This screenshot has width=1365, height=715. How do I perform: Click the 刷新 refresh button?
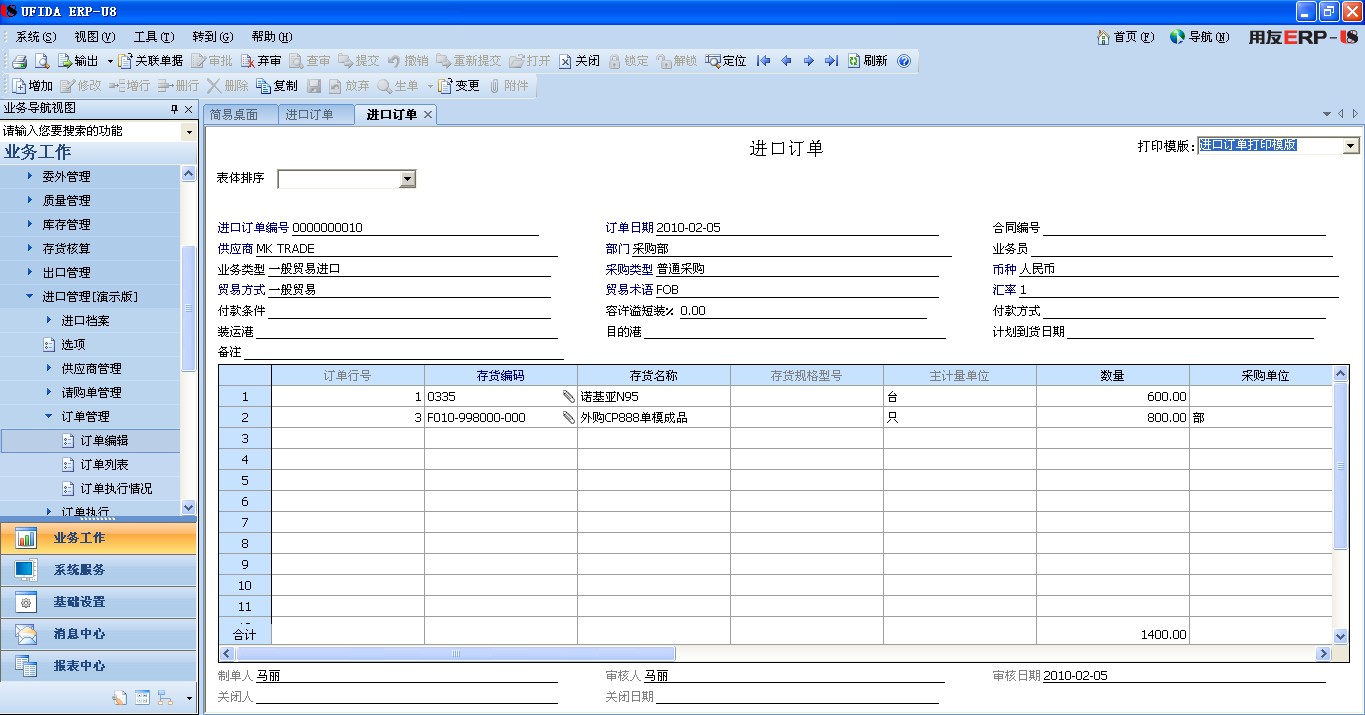[867, 61]
